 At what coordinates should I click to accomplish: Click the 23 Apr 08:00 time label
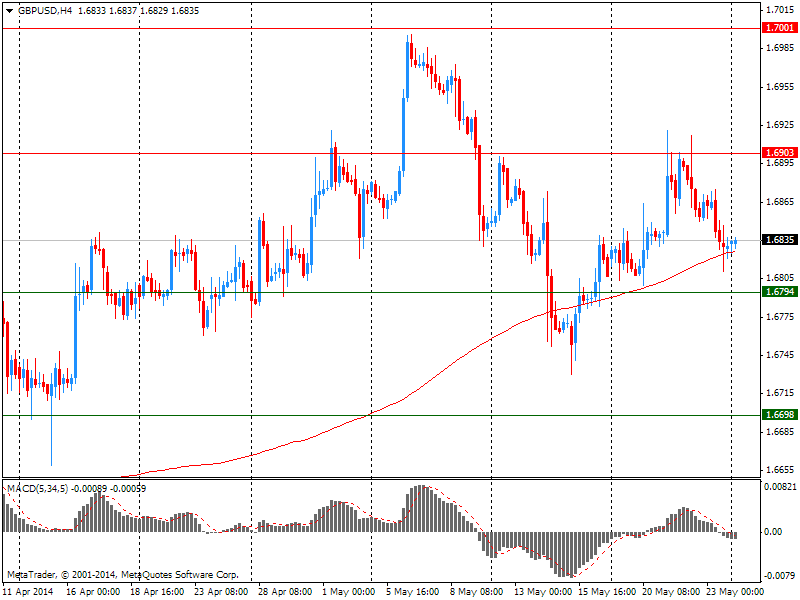221,592
